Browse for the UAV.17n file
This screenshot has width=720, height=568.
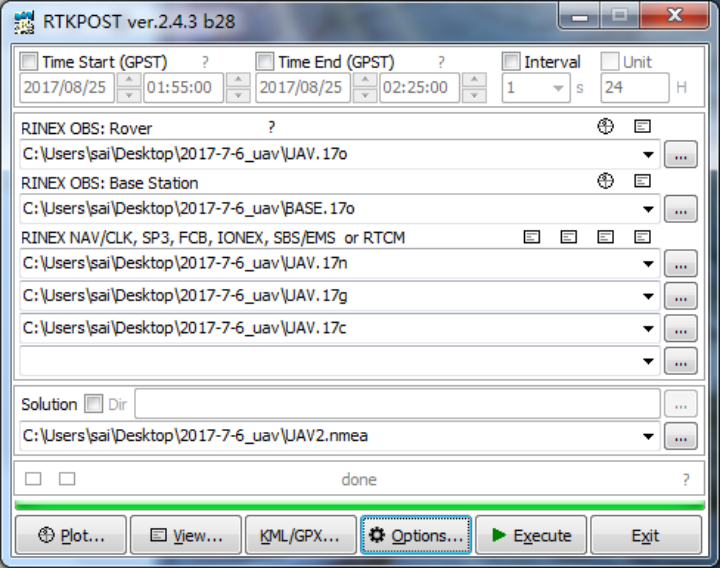pyautogui.click(x=681, y=264)
